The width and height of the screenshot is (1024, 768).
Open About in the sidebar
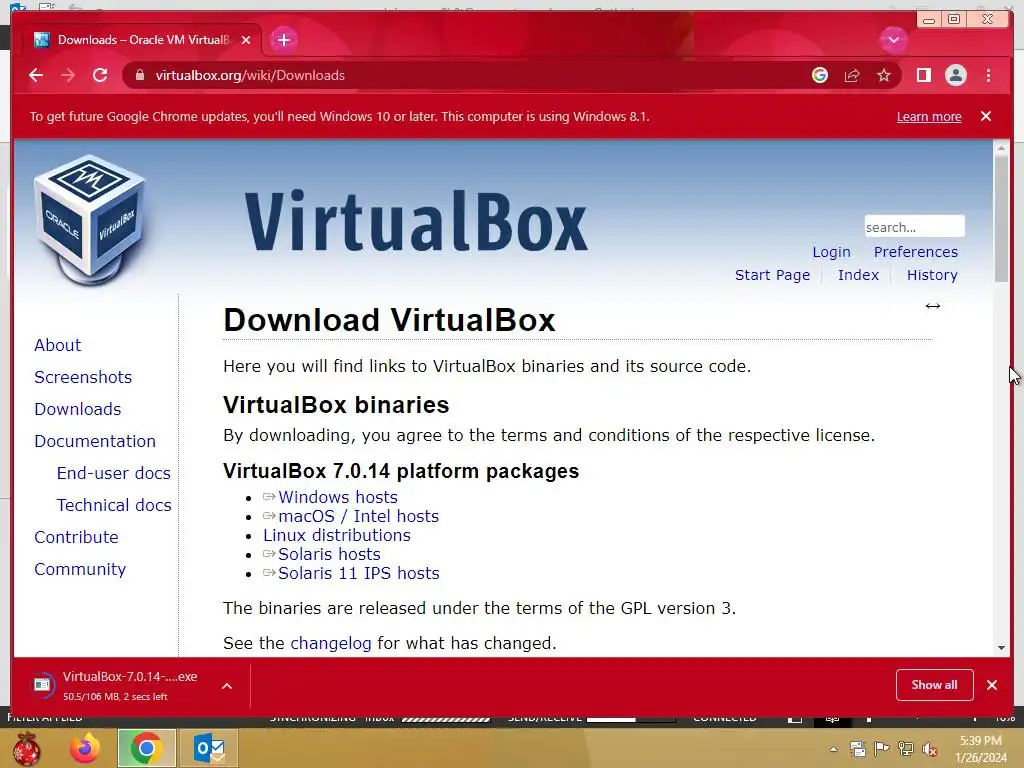coord(57,345)
